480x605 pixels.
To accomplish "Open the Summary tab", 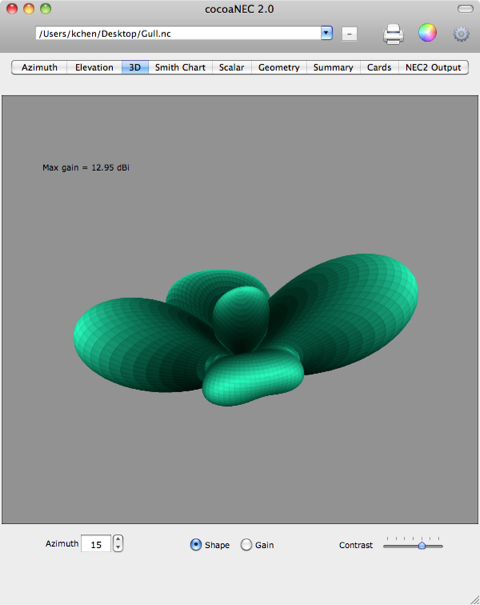I will [x=333, y=67].
